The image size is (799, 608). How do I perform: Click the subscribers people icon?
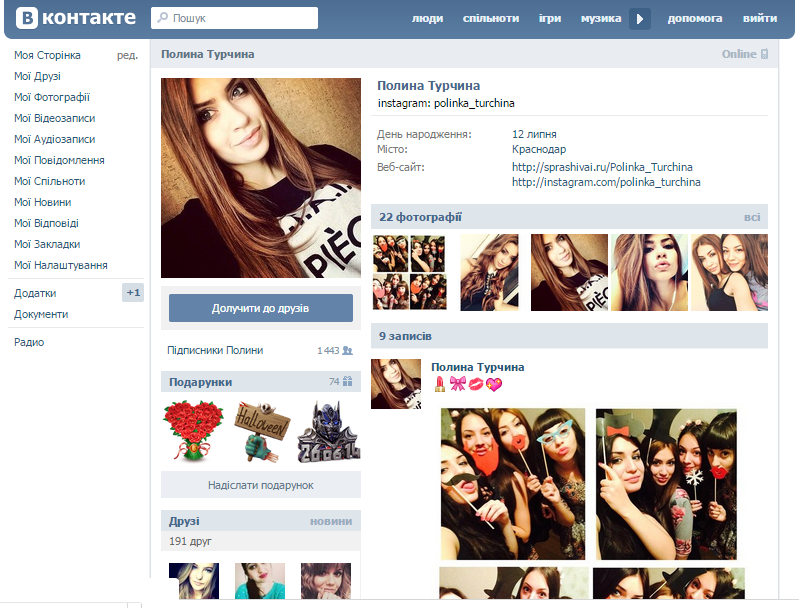pyautogui.click(x=348, y=350)
